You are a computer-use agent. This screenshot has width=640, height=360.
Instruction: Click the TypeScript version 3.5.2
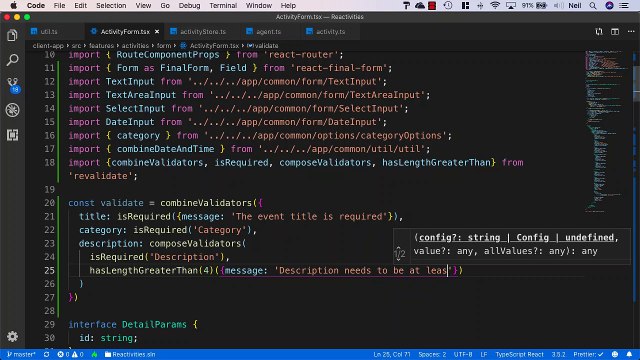(x=558, y=354)
